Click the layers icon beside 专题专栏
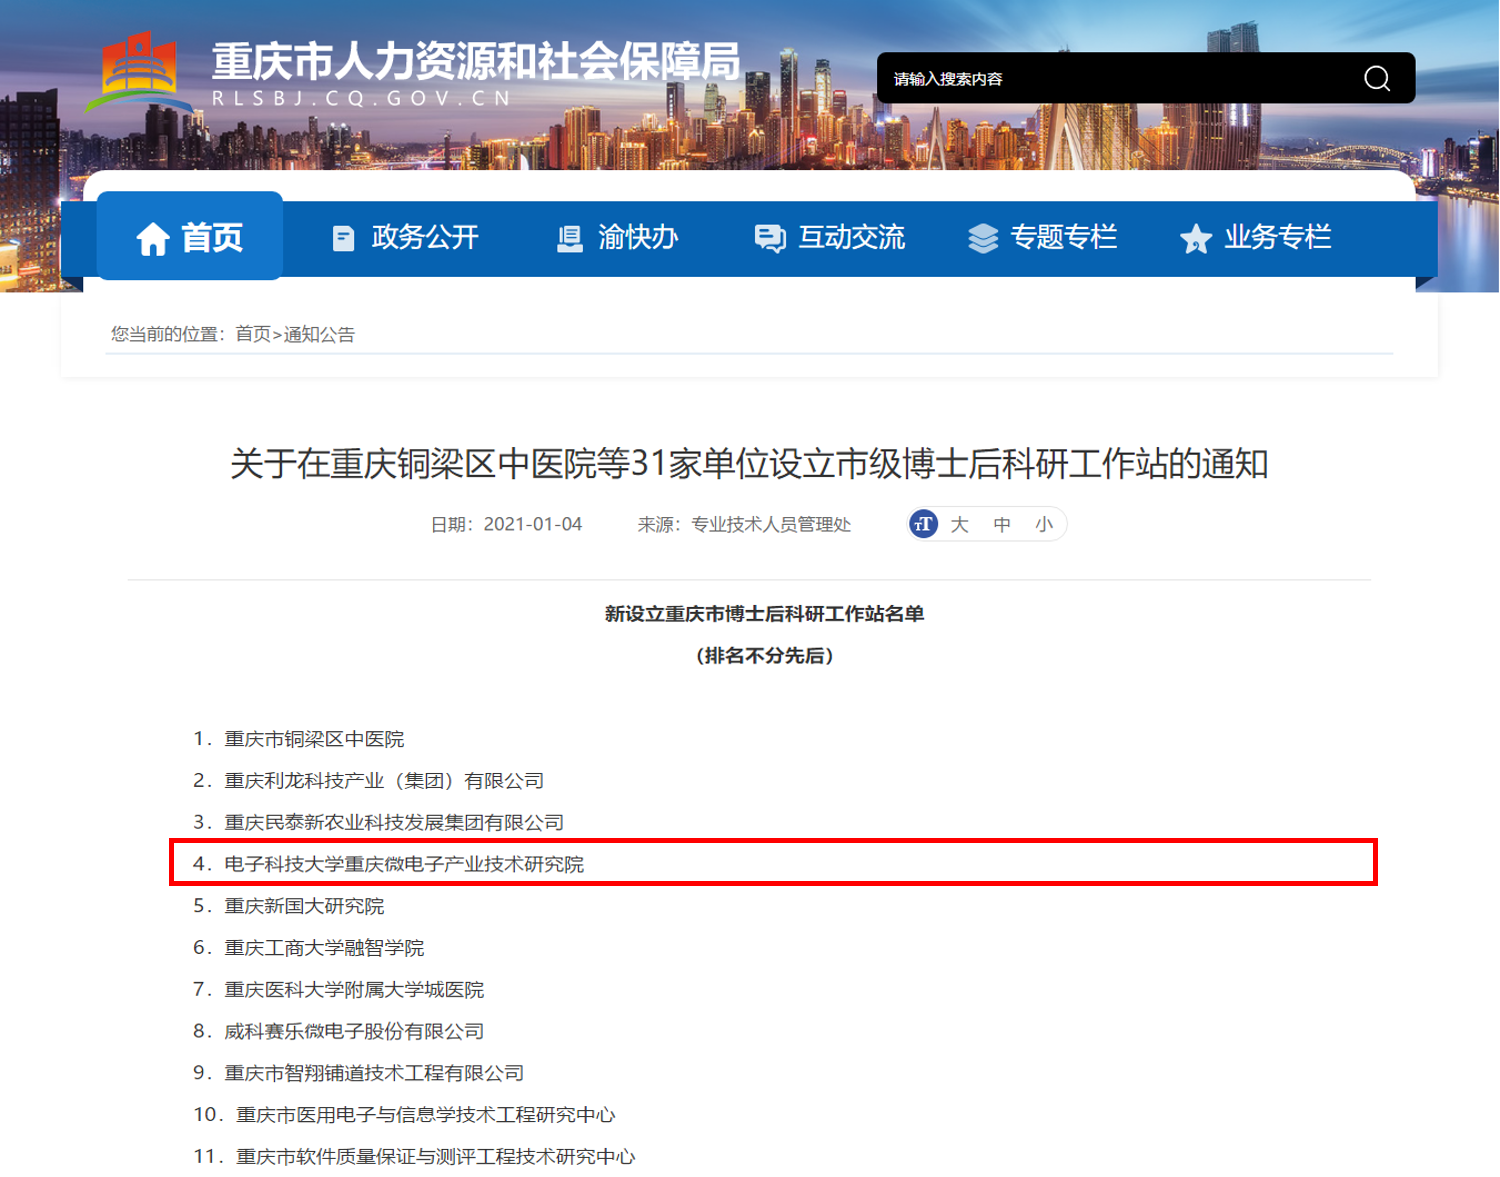This screenshot has height=1177, width=1500. coord(983,238)
